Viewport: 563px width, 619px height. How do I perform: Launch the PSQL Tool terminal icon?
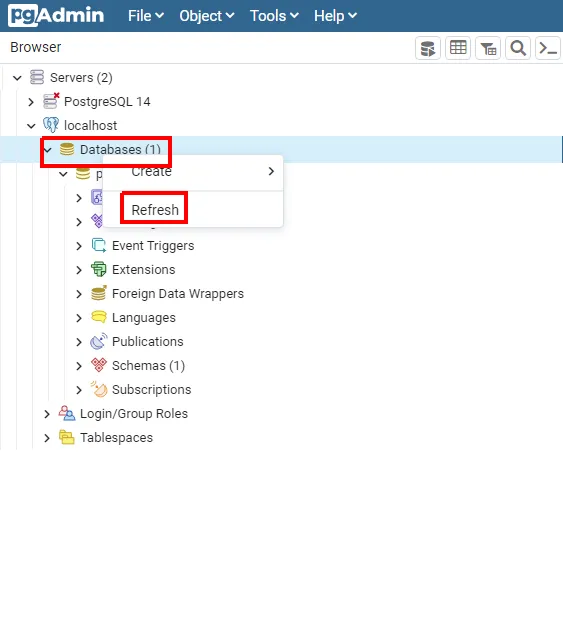click(x=548, y=48)
